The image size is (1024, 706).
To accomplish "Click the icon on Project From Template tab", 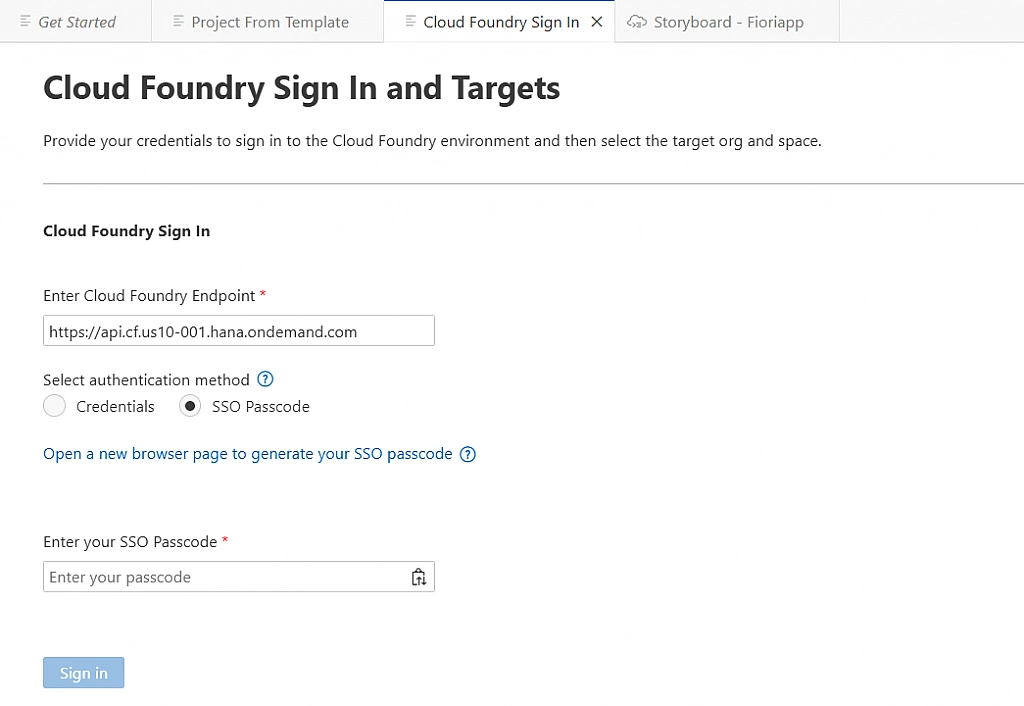I will point(179,22).
